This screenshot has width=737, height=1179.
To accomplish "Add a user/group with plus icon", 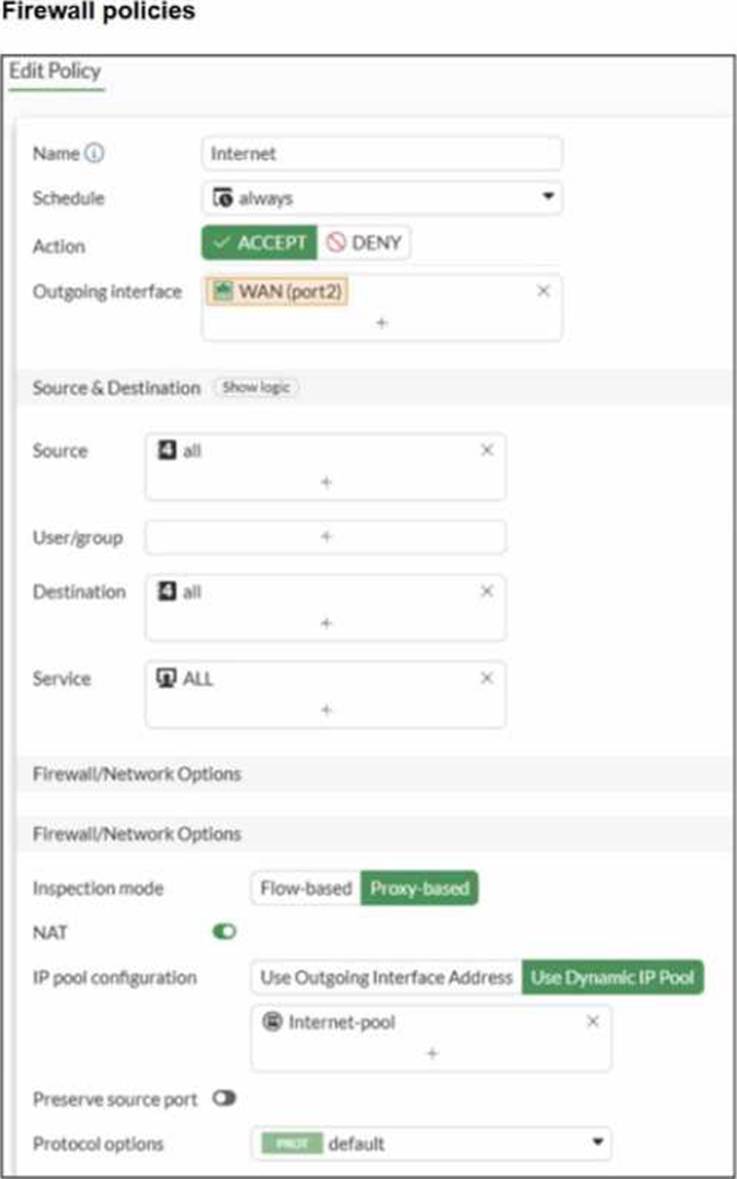I will coord(326,537).
